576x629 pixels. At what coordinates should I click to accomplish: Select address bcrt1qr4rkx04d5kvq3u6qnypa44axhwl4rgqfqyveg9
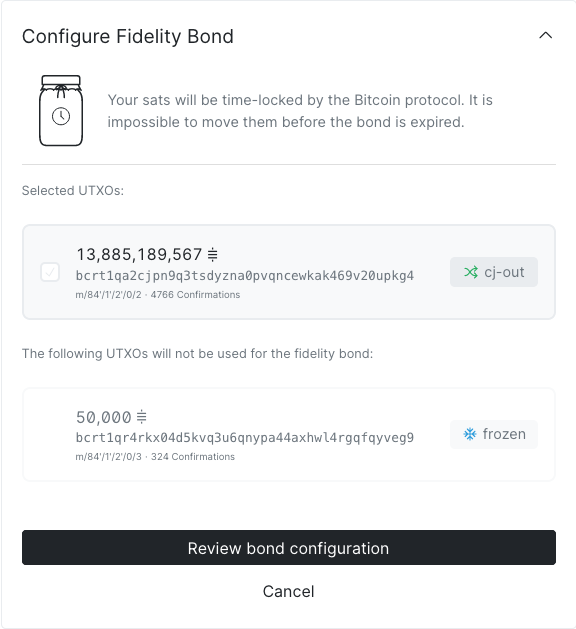245,437
